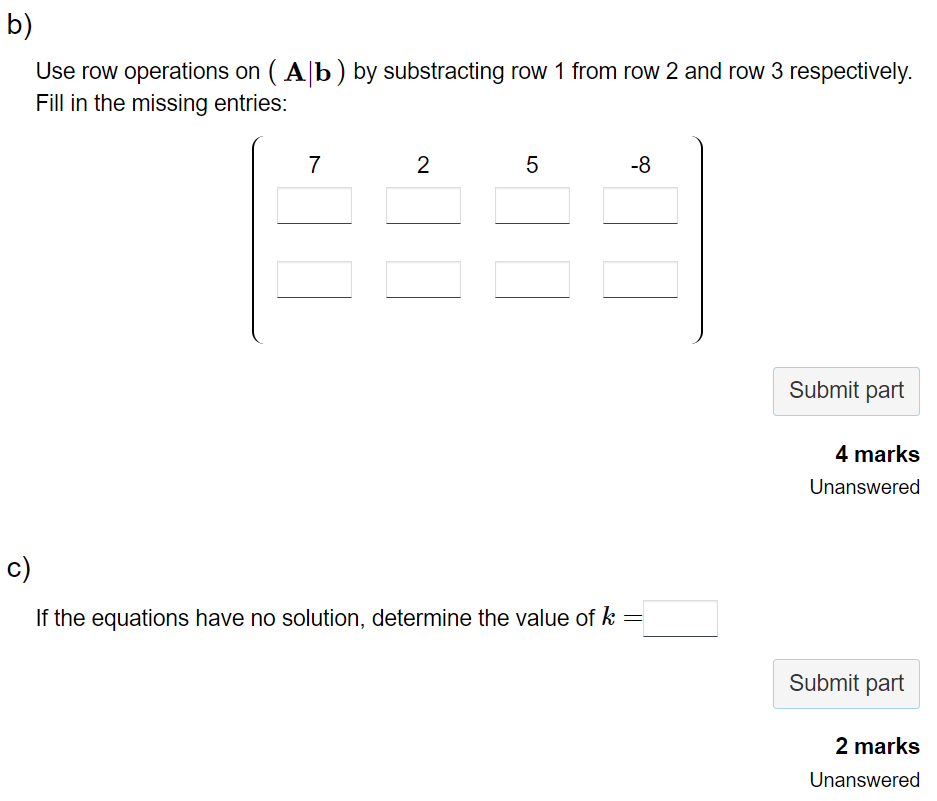The width and height of the screenshot is (937, 801).
Task: Click the third input box in matrix row 2
Action: (x=532, y=205)
